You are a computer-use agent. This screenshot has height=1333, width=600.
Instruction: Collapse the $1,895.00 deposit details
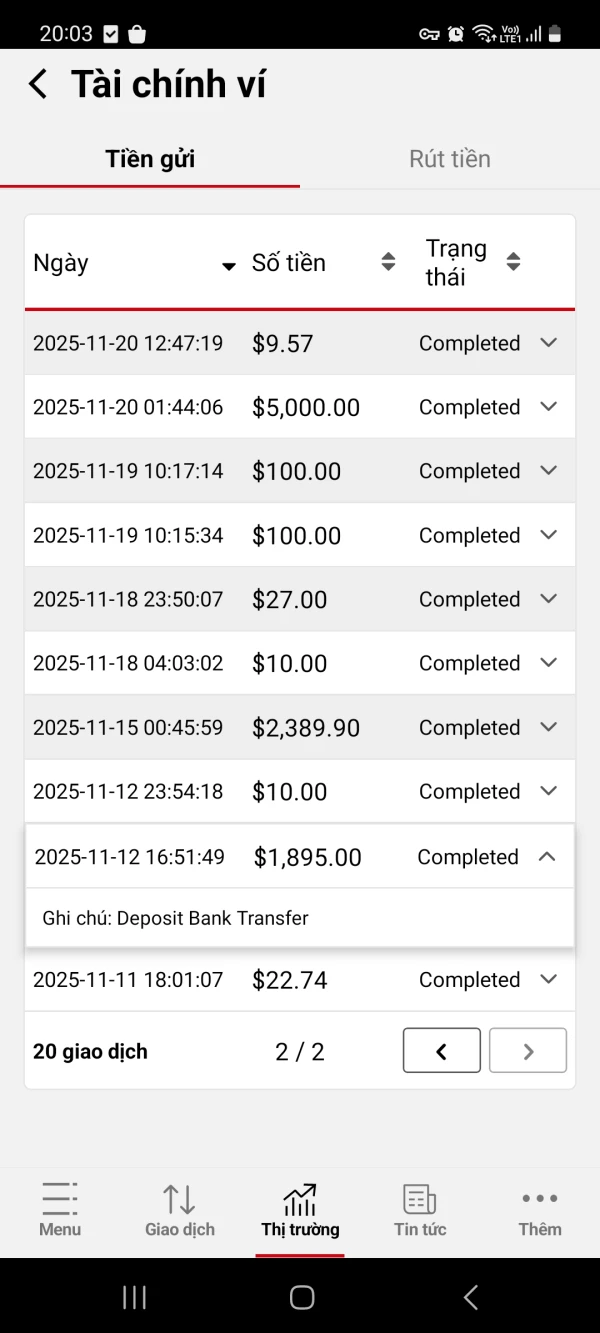click(x=547, y=857)
